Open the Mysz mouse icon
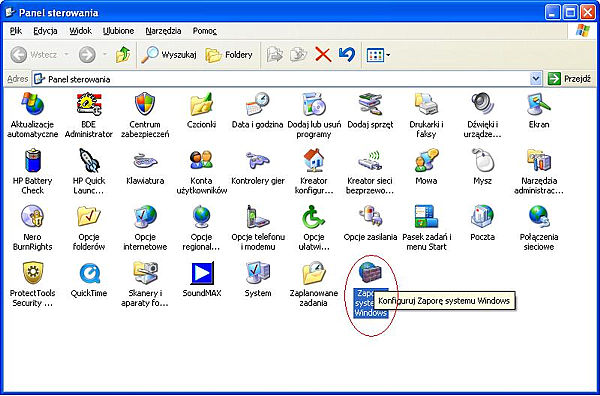 coord(482,160)
